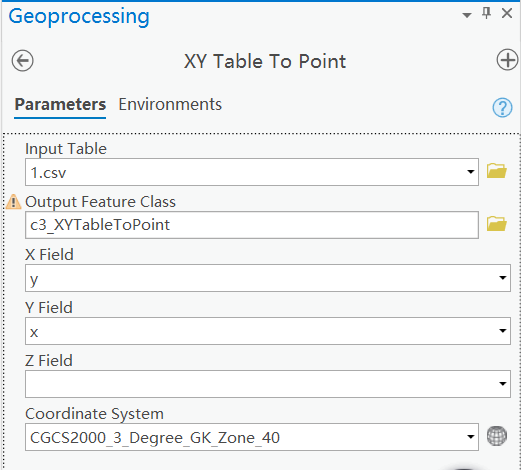Expand the Input Table dropdown
This screenshot has height=470, width=521.
pos(471,172)
